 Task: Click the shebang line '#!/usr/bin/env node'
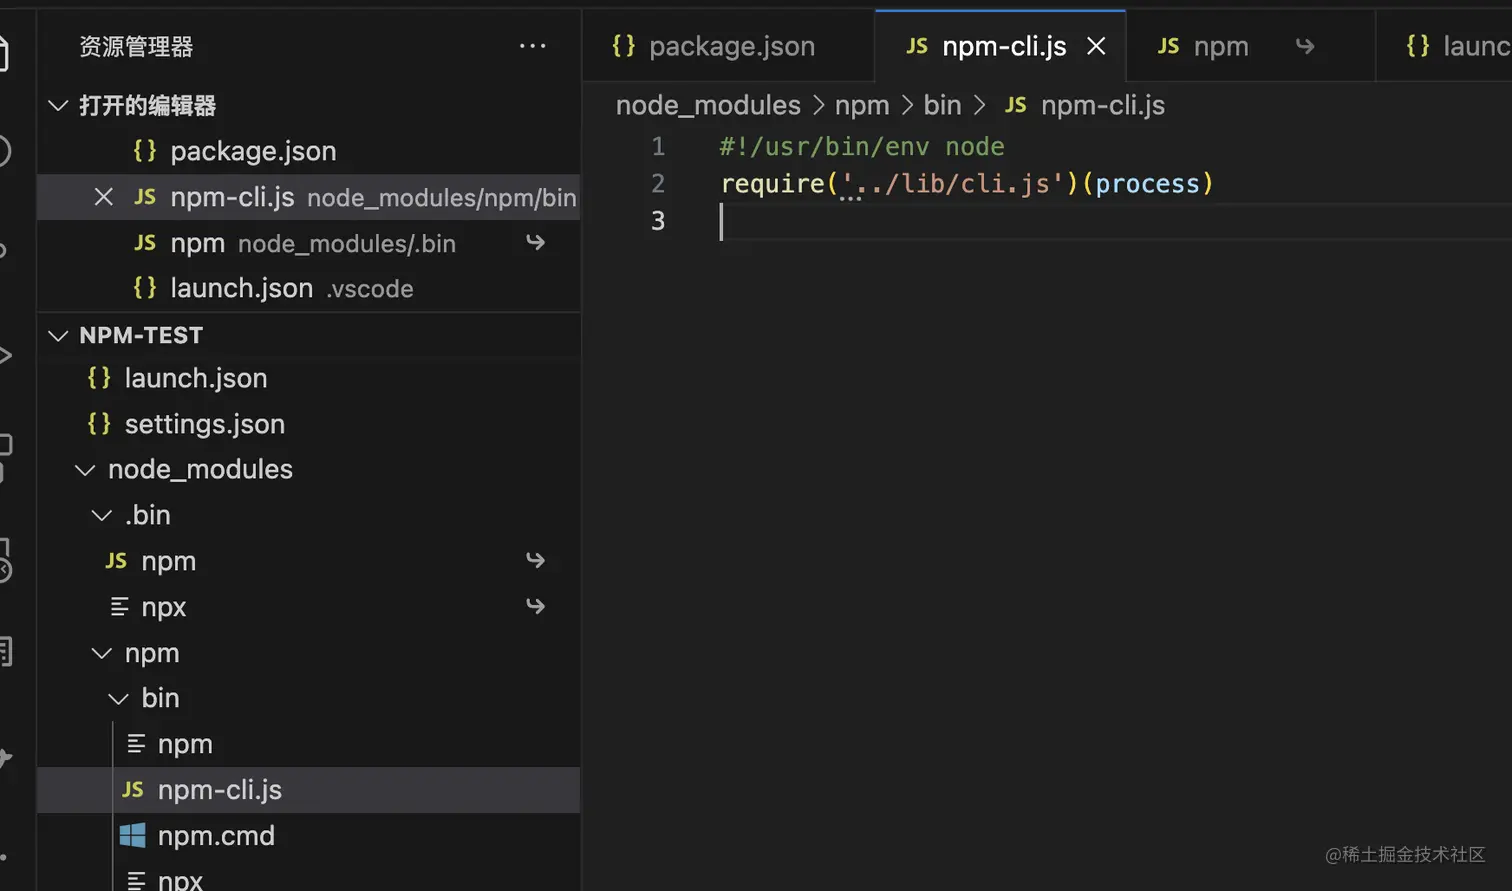(861, 146)
